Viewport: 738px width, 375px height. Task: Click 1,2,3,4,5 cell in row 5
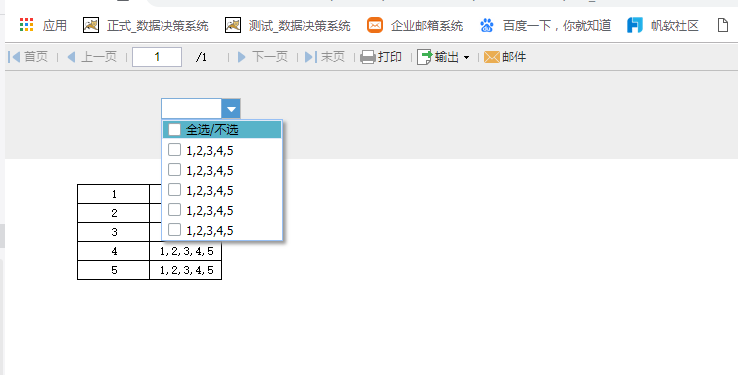186,270
